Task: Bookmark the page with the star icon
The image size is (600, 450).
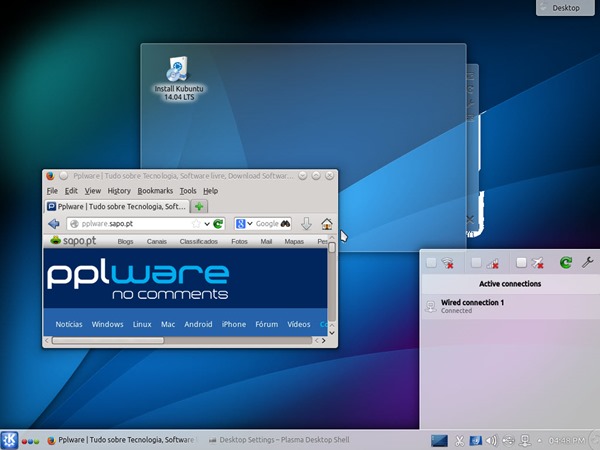Action: click(196, 224)
